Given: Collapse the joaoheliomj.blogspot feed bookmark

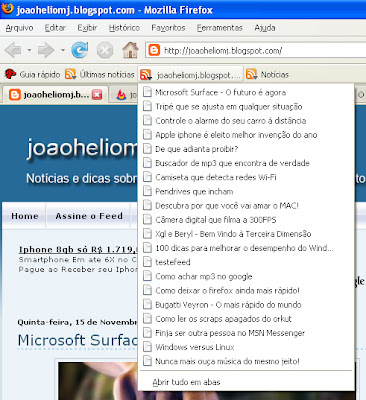Looking at the screenshot, I should coord(191,75).
